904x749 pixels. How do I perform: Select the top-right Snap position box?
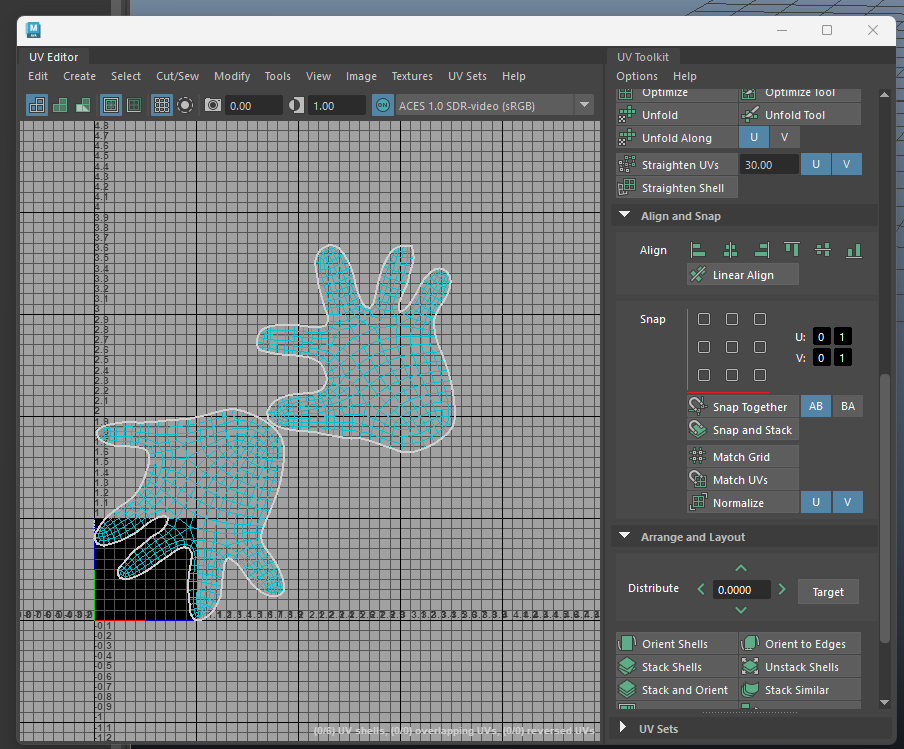[760, 319]
